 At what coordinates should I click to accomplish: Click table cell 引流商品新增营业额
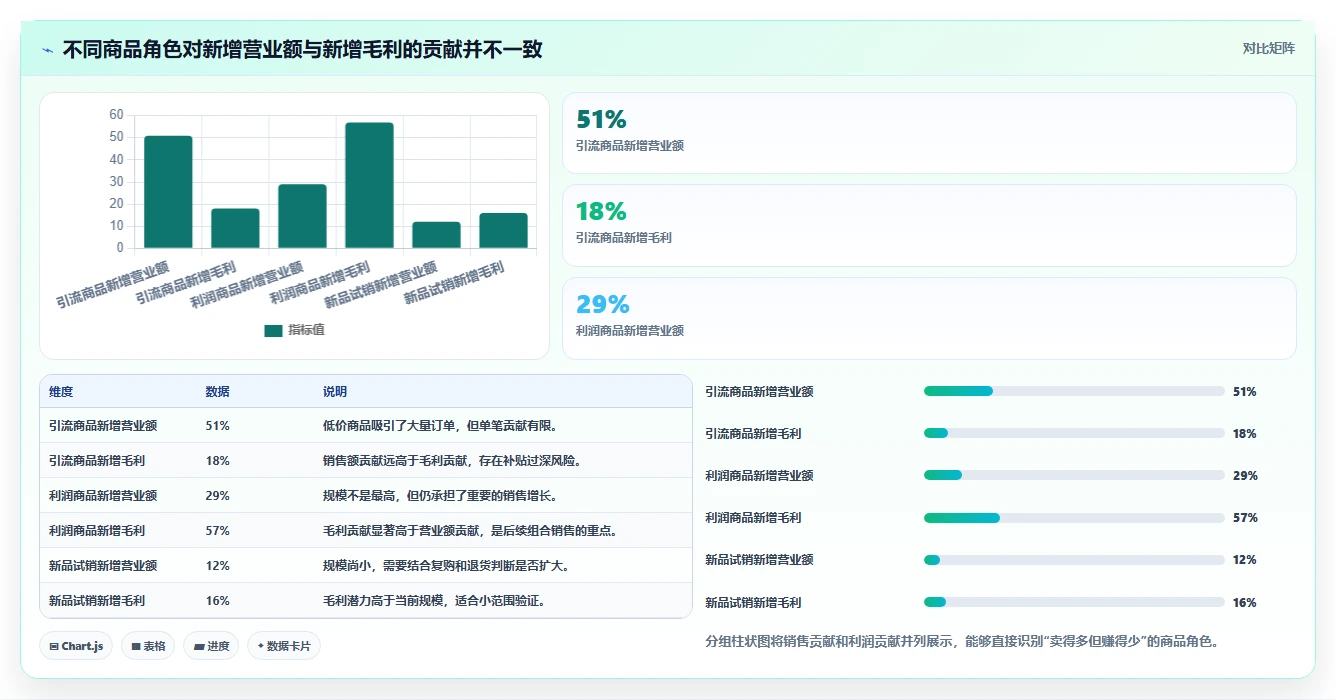[103, 426]
